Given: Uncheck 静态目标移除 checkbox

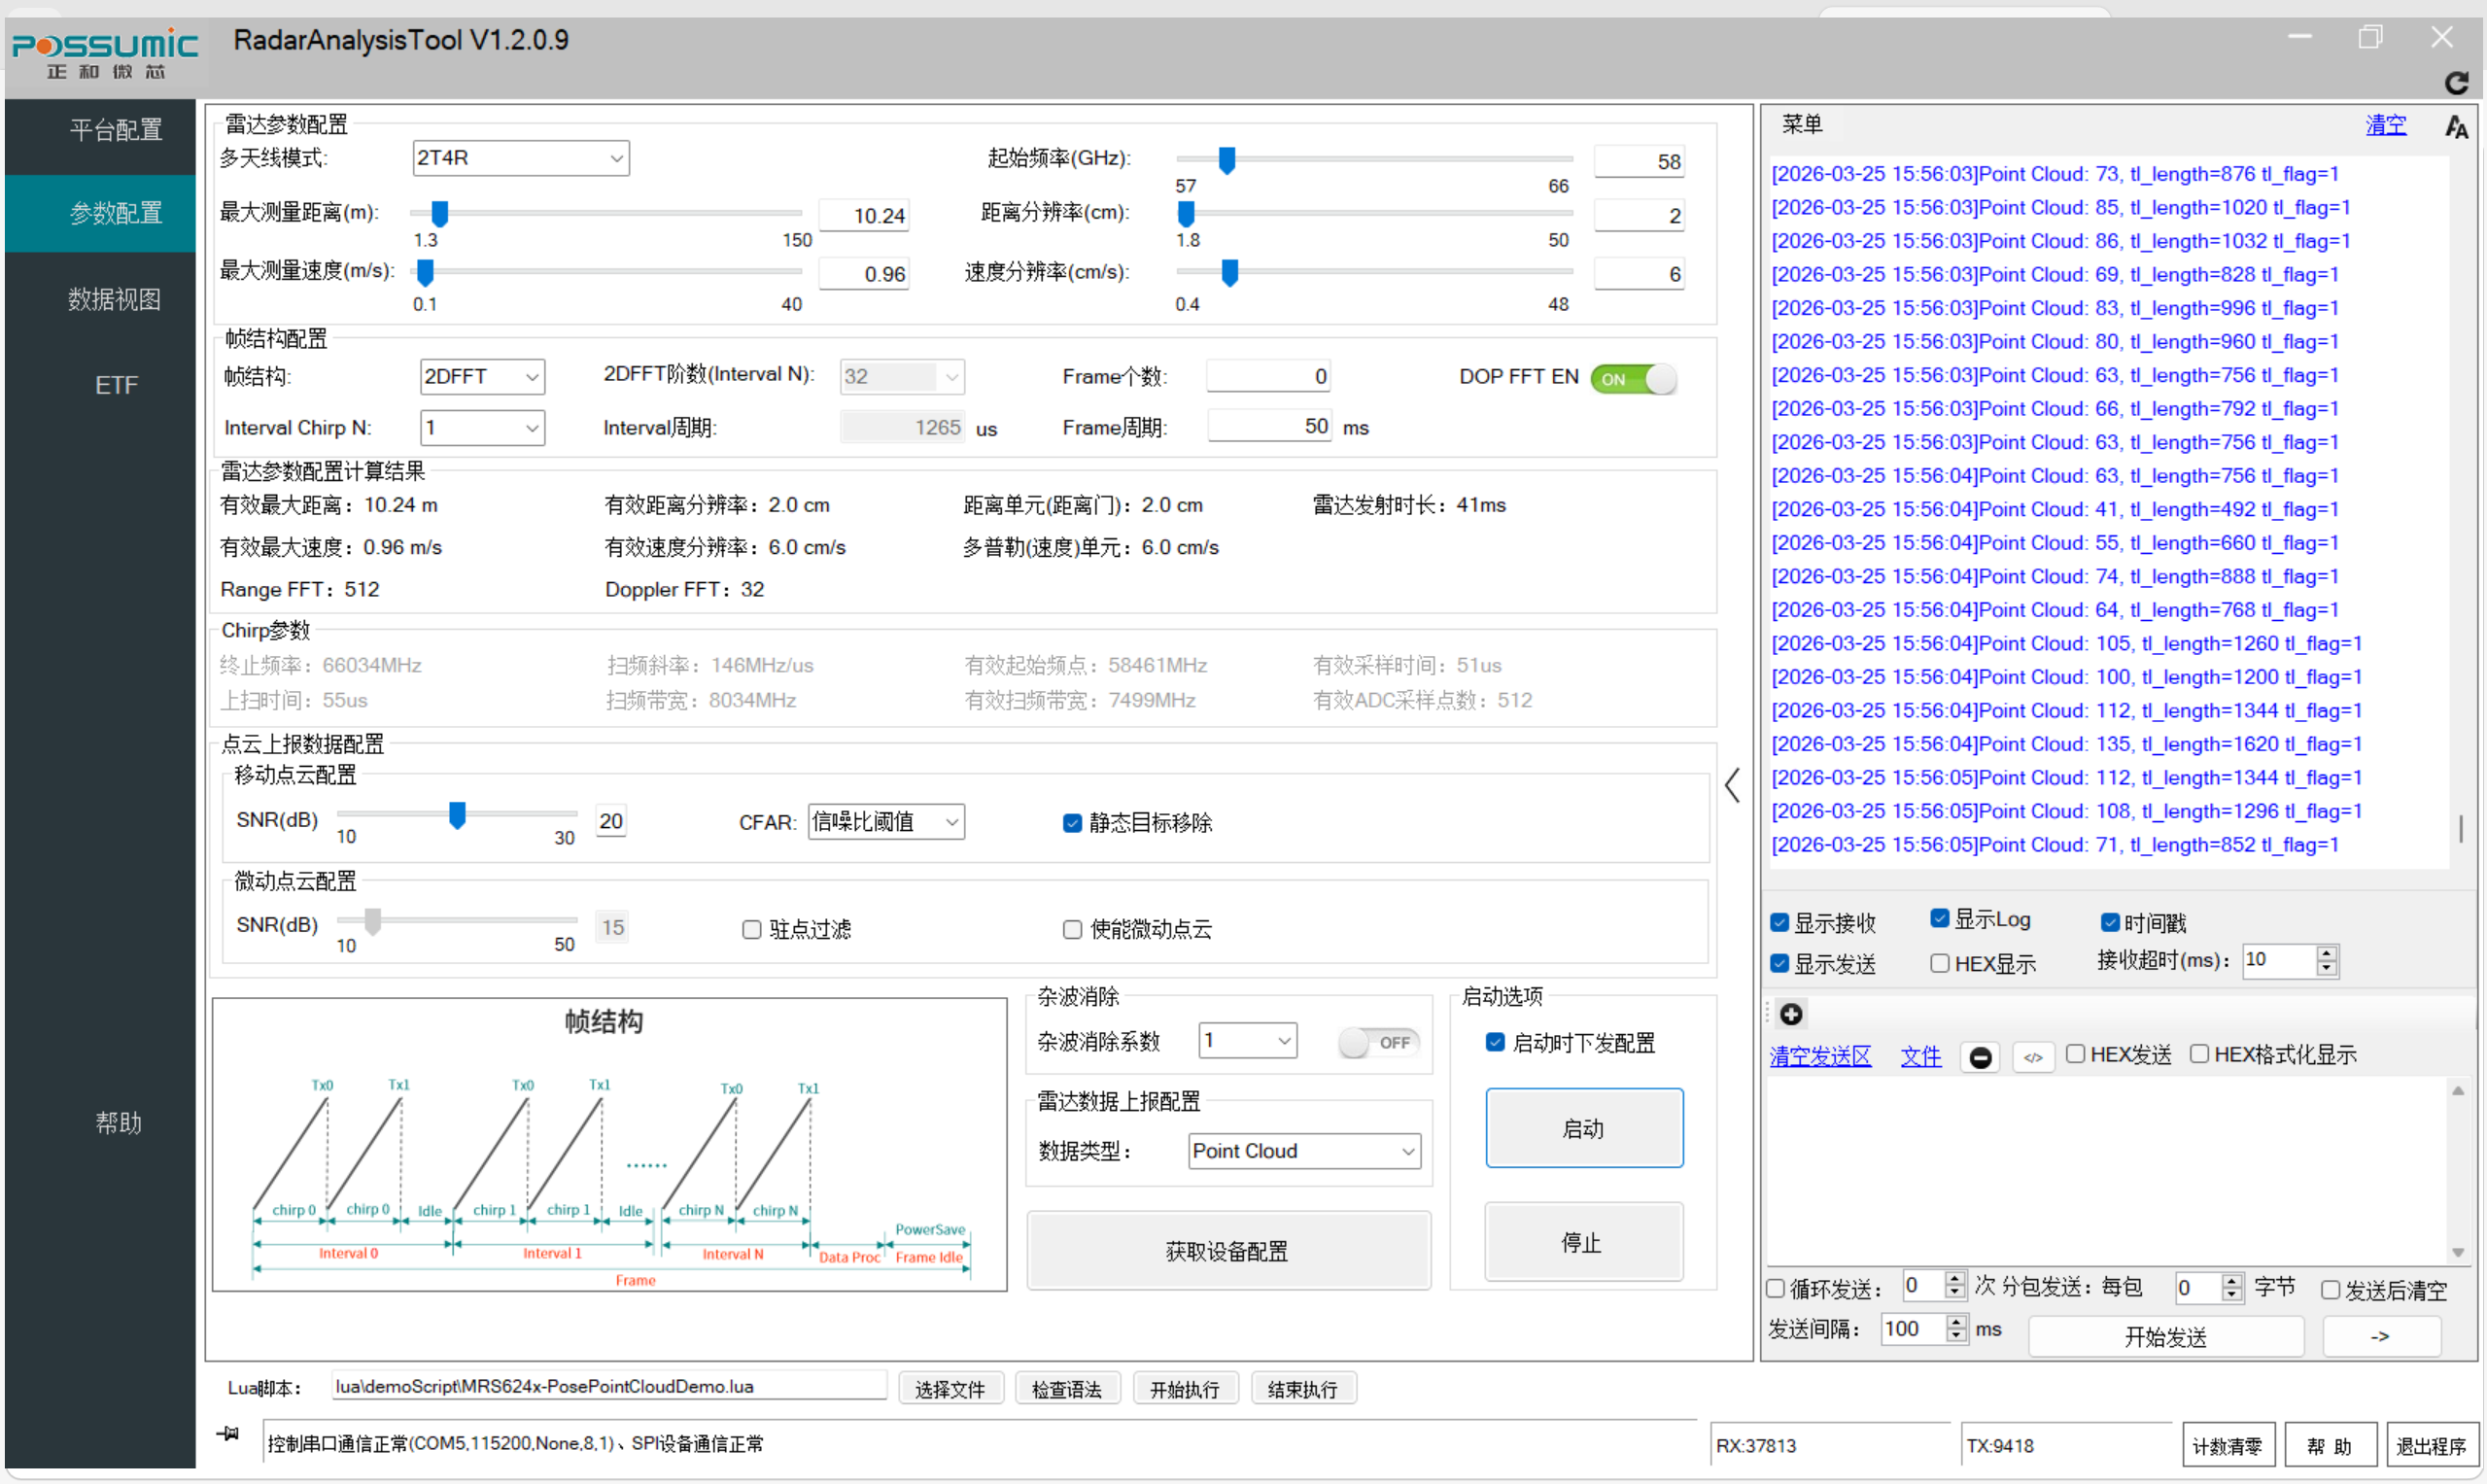Looking at the screenshot, I should 1072,823.
